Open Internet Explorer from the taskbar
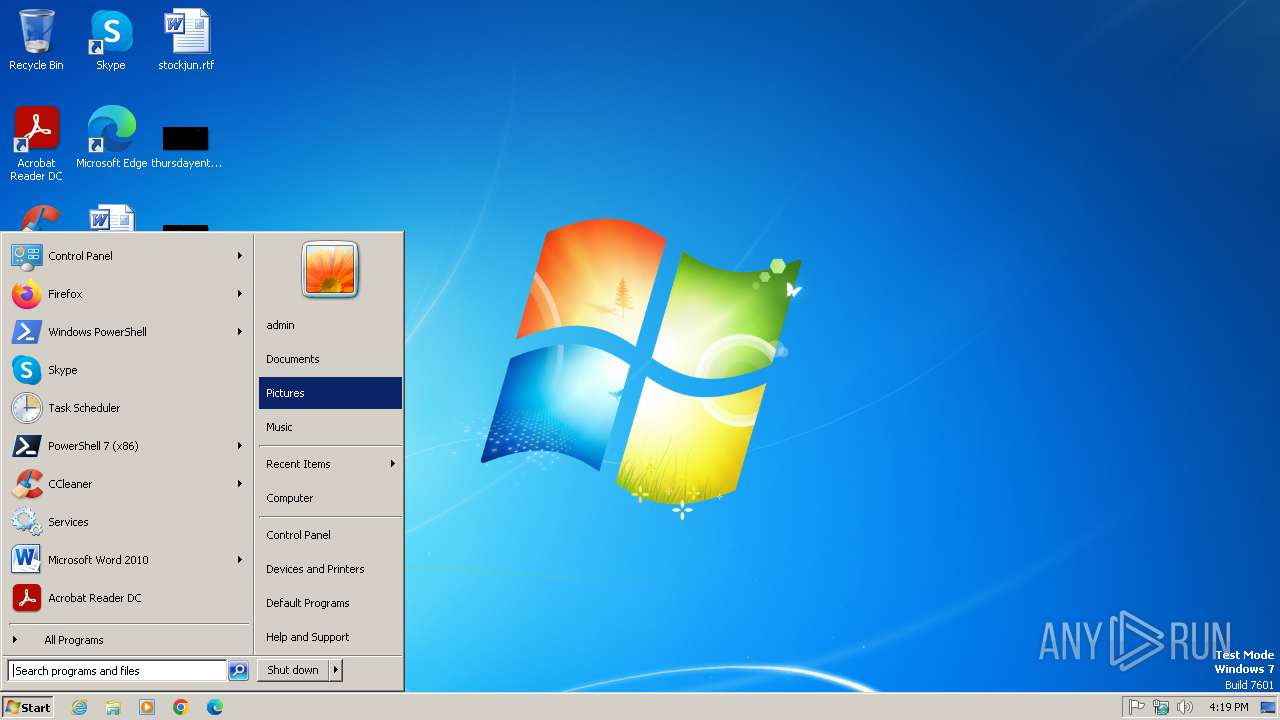This screenshot has height=720, width=1280. click(x=79, y=707)
